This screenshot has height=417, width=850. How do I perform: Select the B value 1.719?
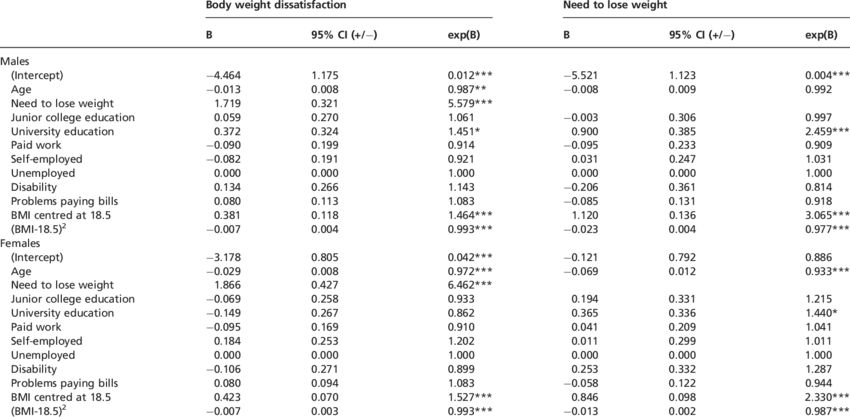click(222, 103)
